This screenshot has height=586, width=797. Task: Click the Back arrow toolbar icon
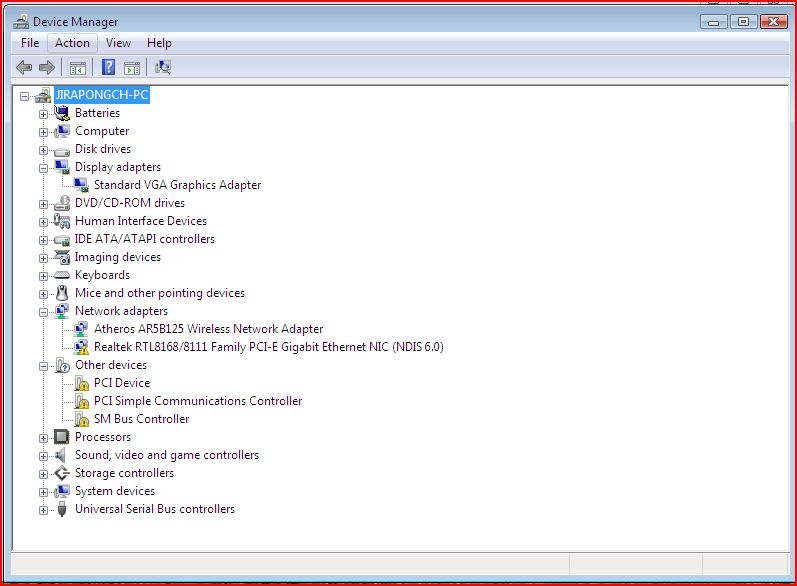click(24, 67)
